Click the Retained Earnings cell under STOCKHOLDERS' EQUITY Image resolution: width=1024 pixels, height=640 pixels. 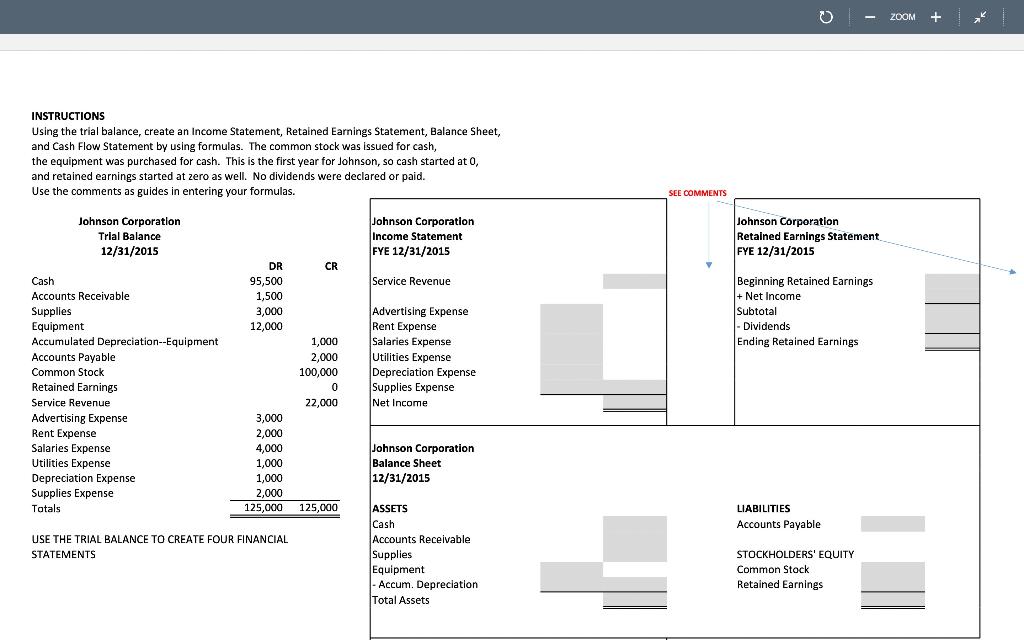pyautogui.click(x=892, y=584)
